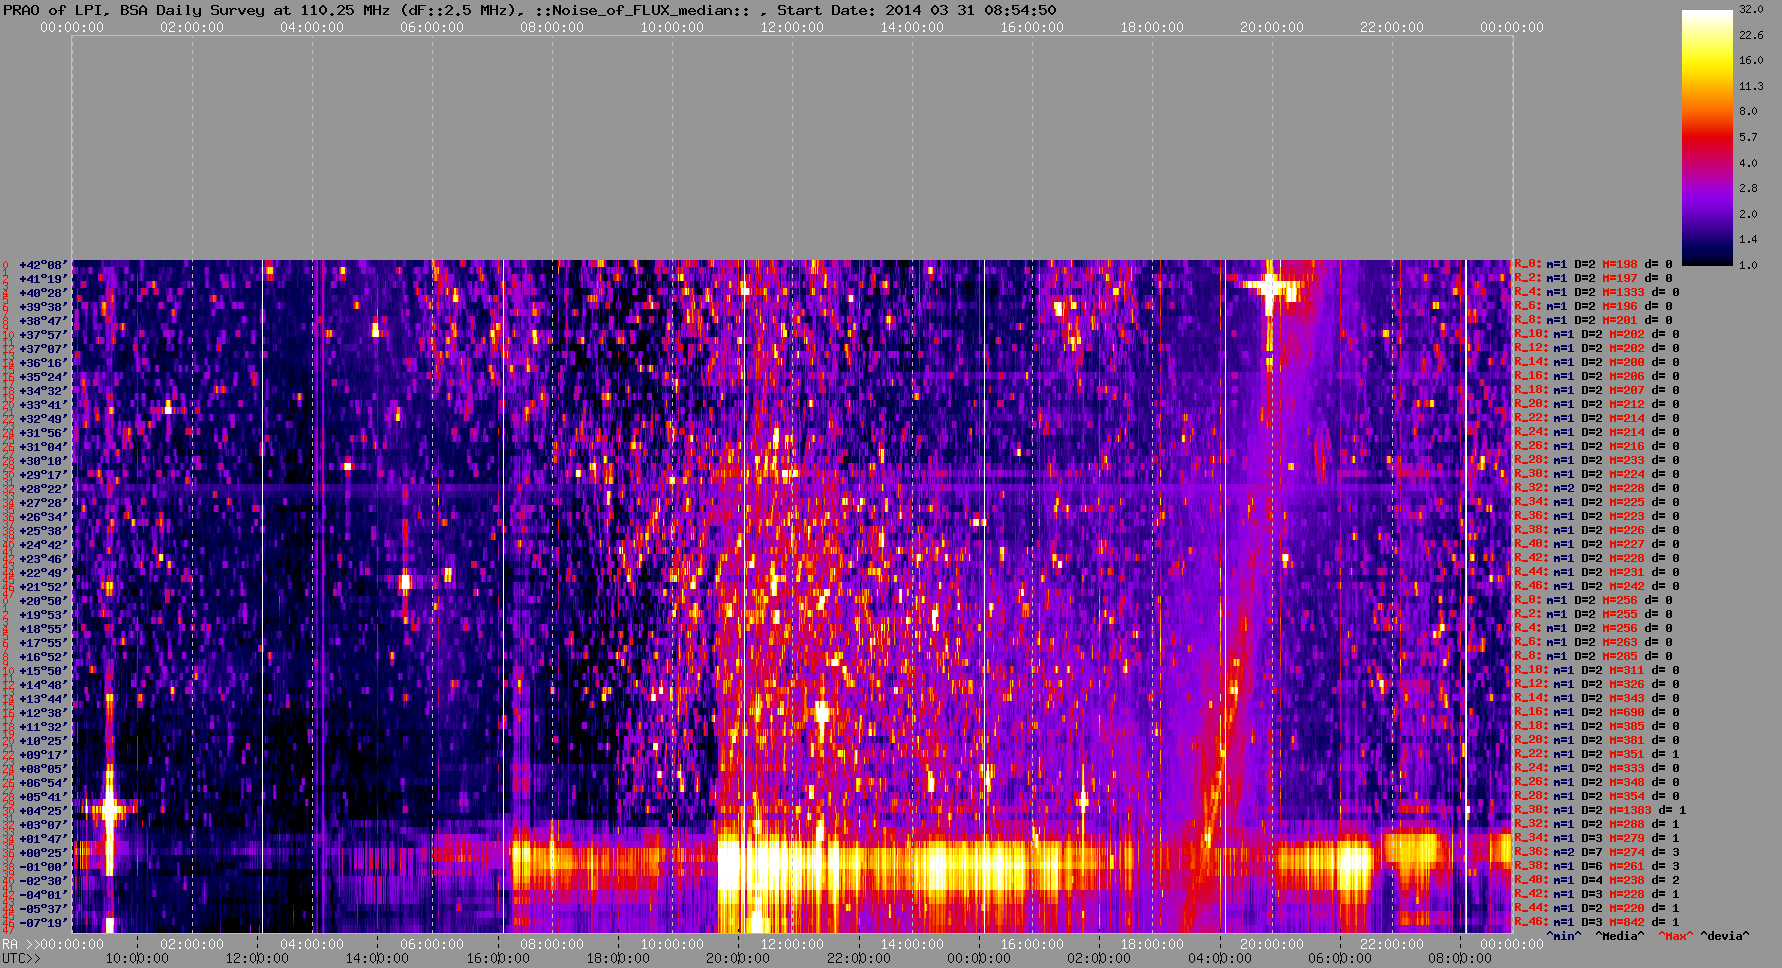Click the bright source at +40°28' near 20:00:00
Viewport: 1782px width, 968px height.
coord(1269,288)
